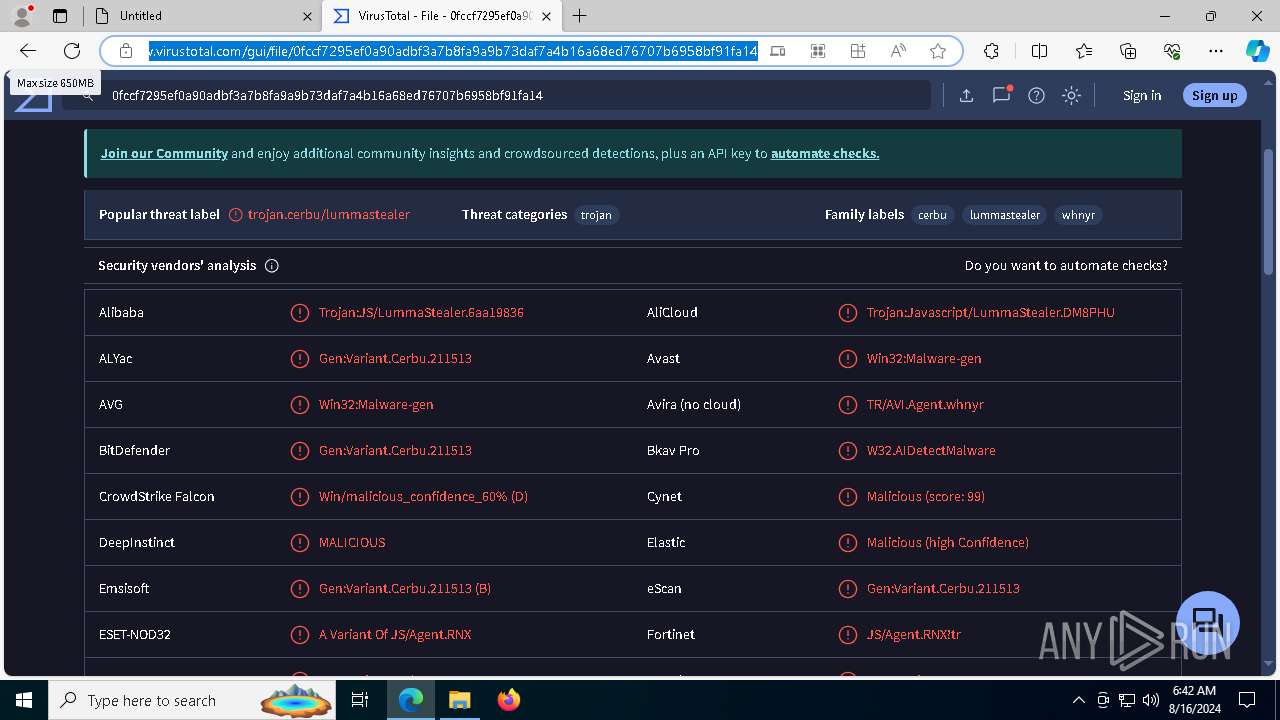Click the browser Back arrow

[28, 51]
